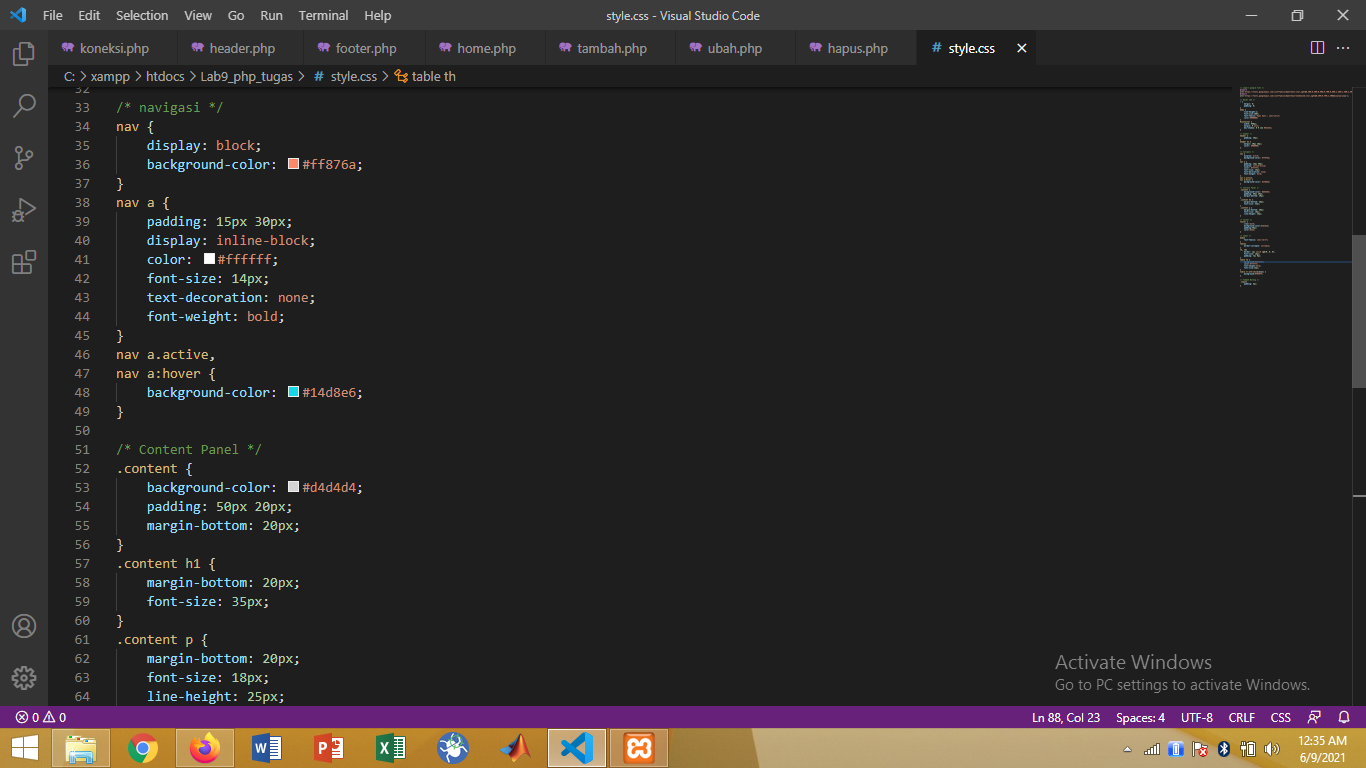Open the Extensions view

pos(24,262)
